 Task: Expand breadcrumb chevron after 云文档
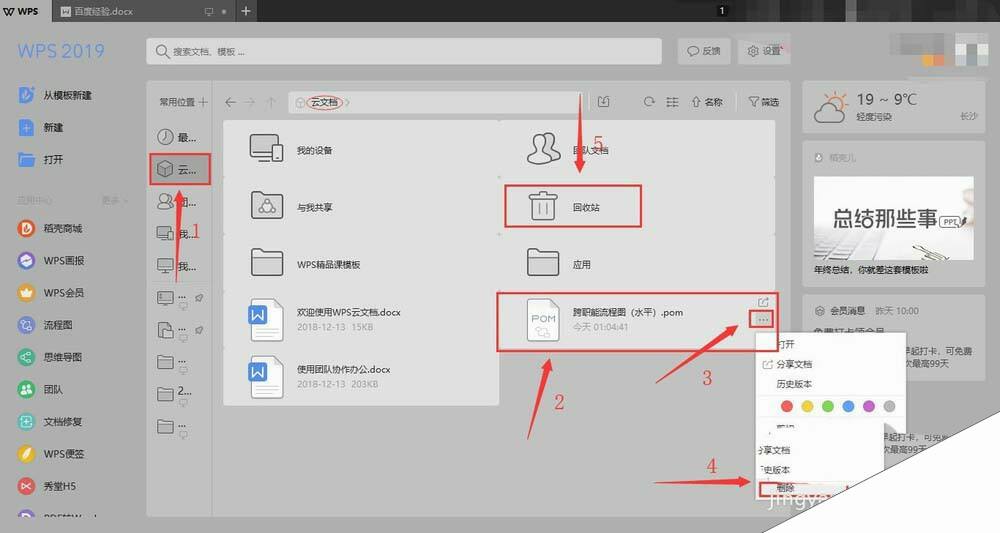[348, 102]
